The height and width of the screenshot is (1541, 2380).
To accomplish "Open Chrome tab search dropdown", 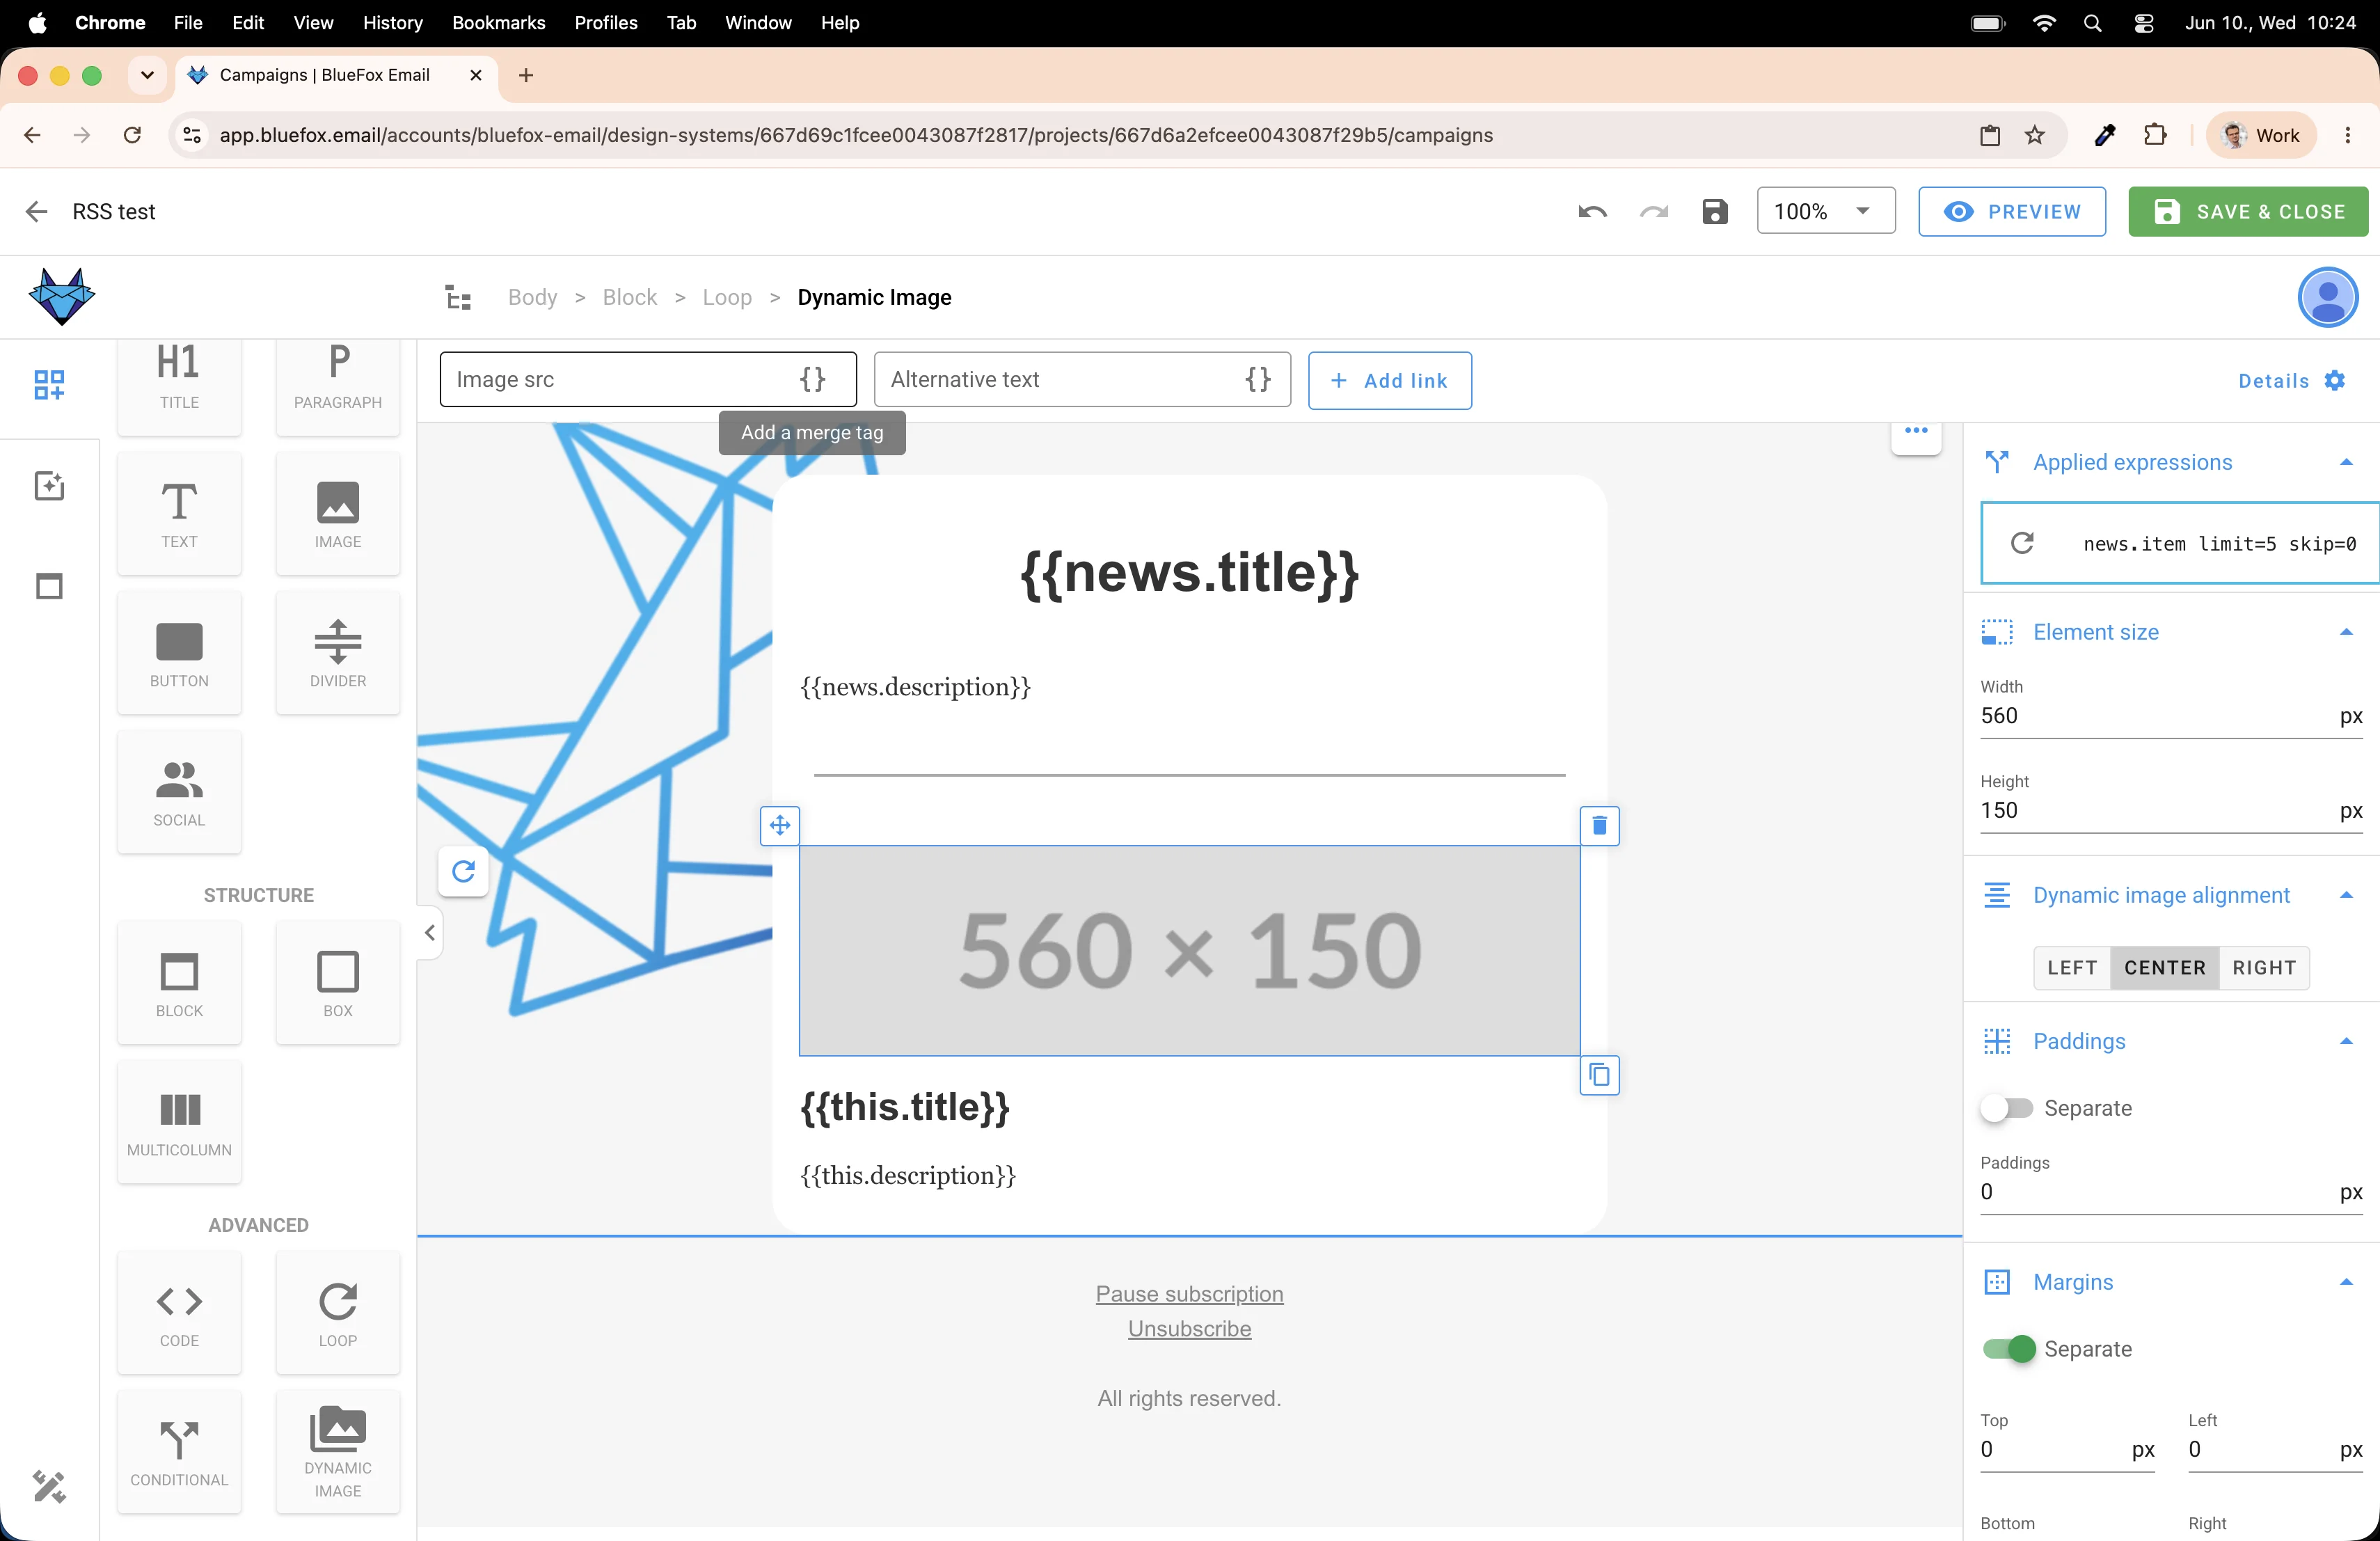I will point(147,75).
